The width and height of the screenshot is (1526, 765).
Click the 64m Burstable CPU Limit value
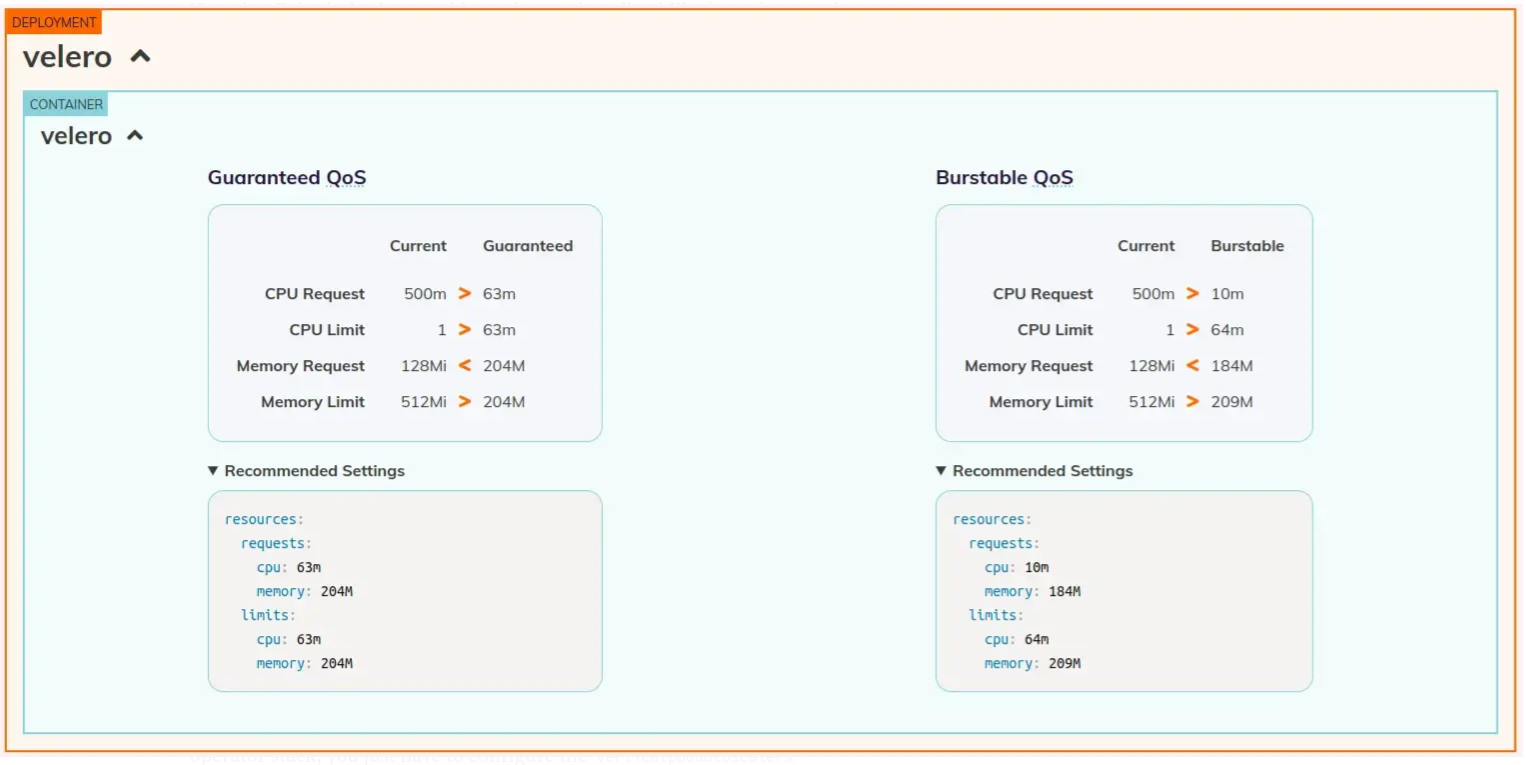[1227, 330]
